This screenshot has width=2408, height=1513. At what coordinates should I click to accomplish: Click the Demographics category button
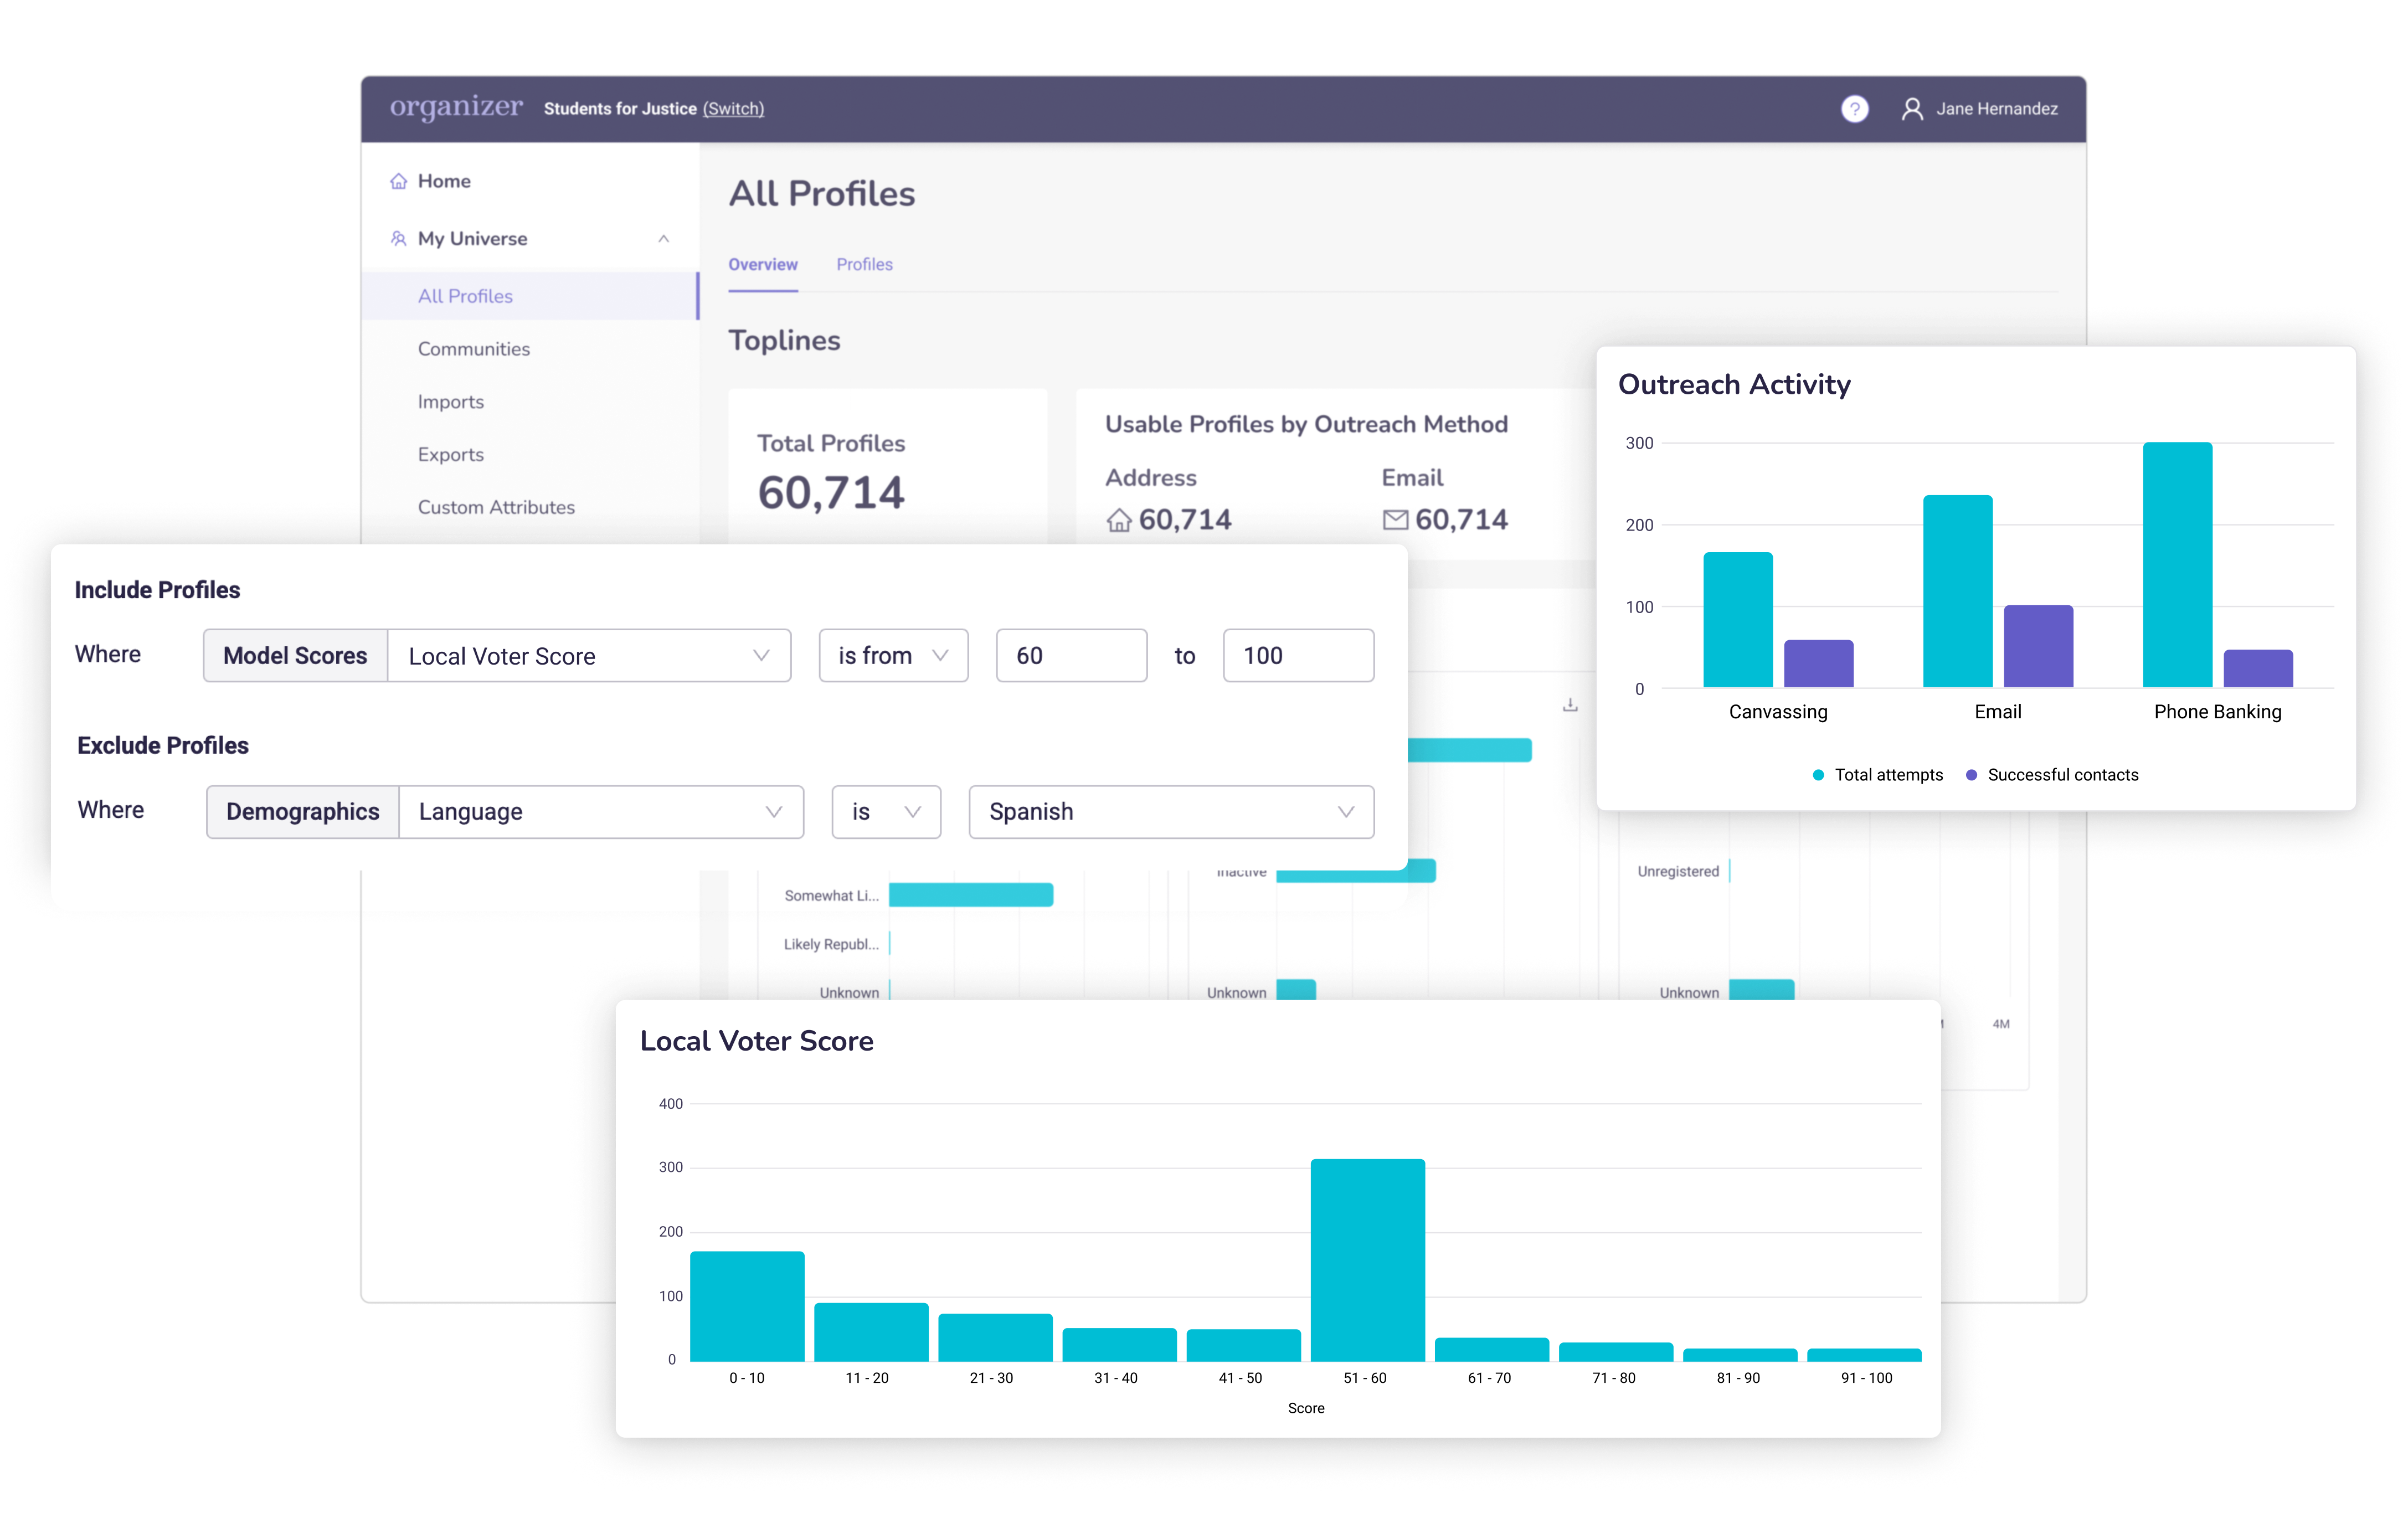click(x=302, y=812)
